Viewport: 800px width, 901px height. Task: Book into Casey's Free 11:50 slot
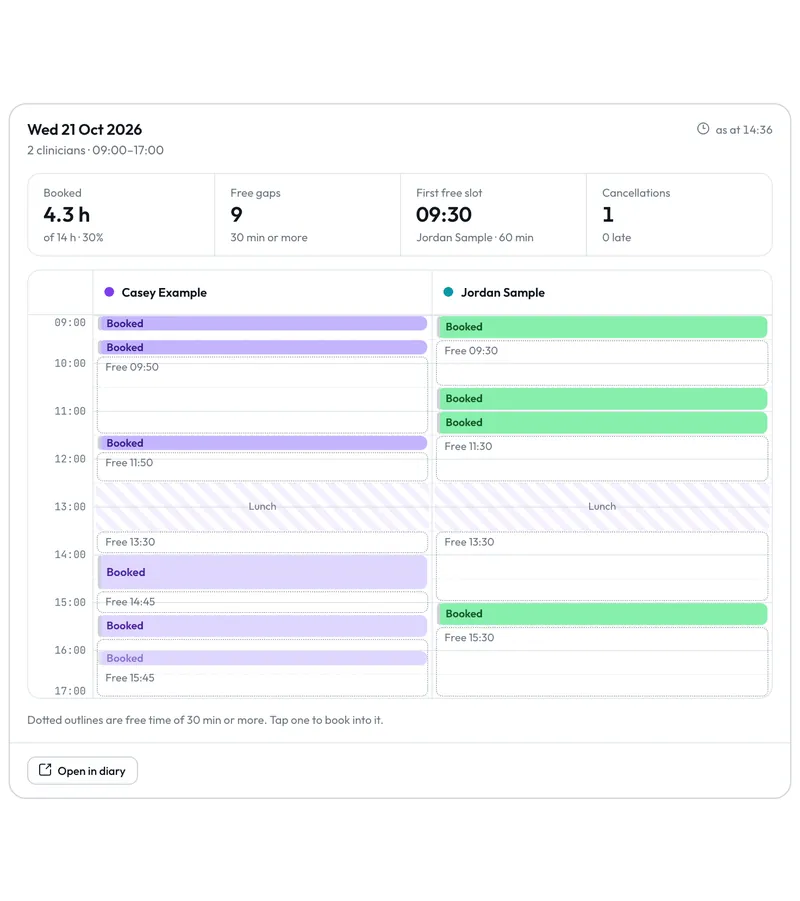(263, 467)
